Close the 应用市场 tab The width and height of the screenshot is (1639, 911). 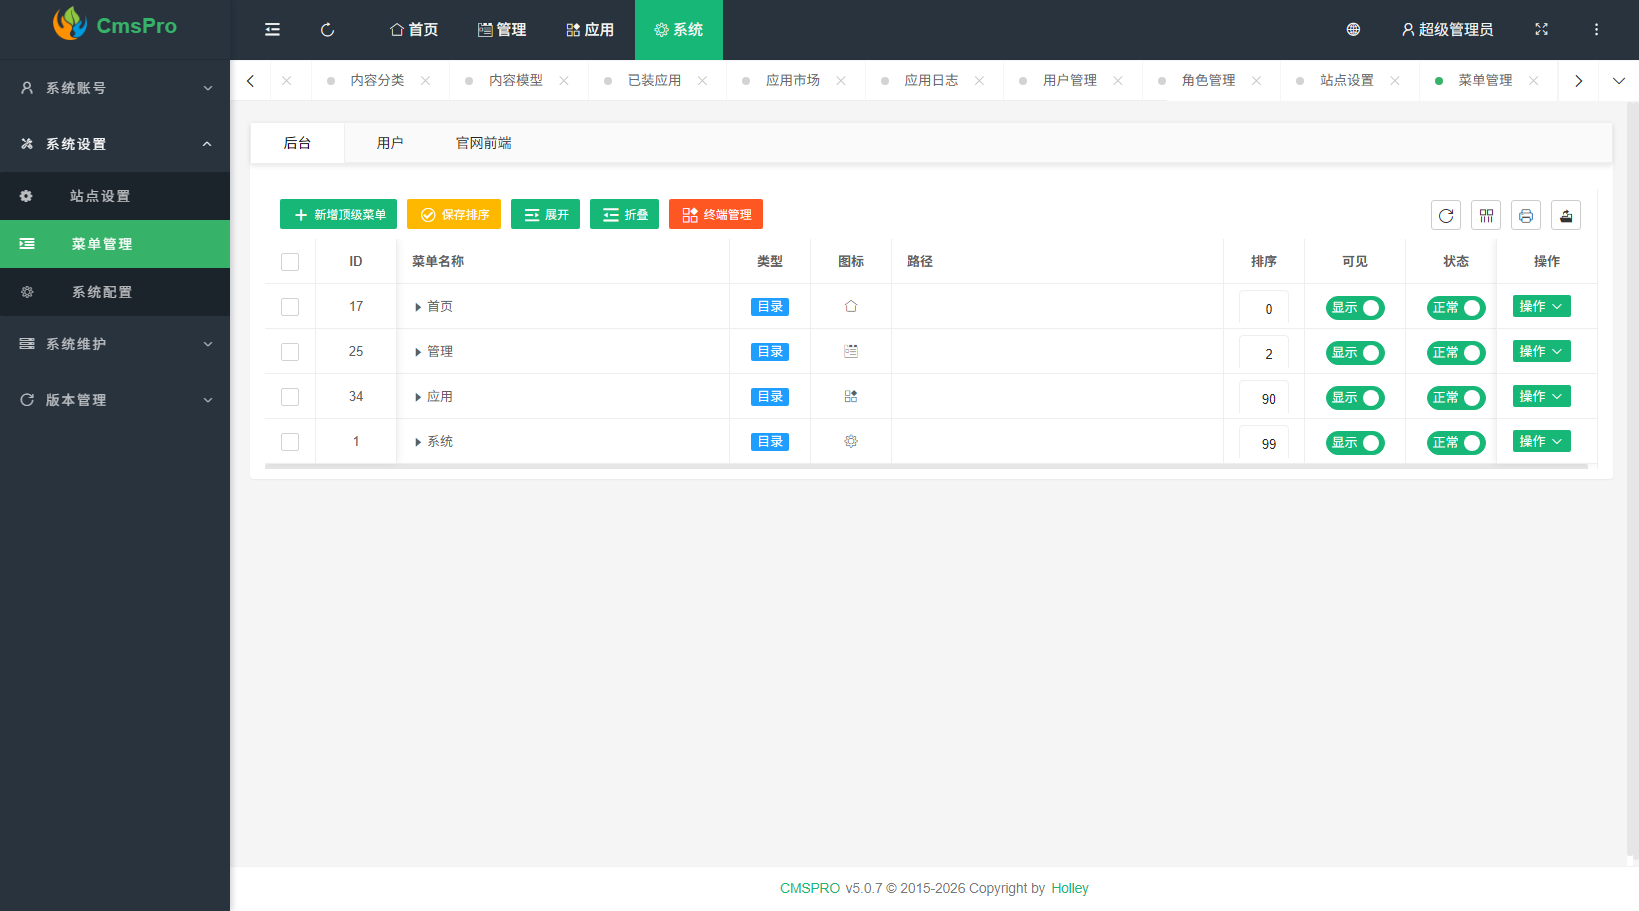[841, 81]
